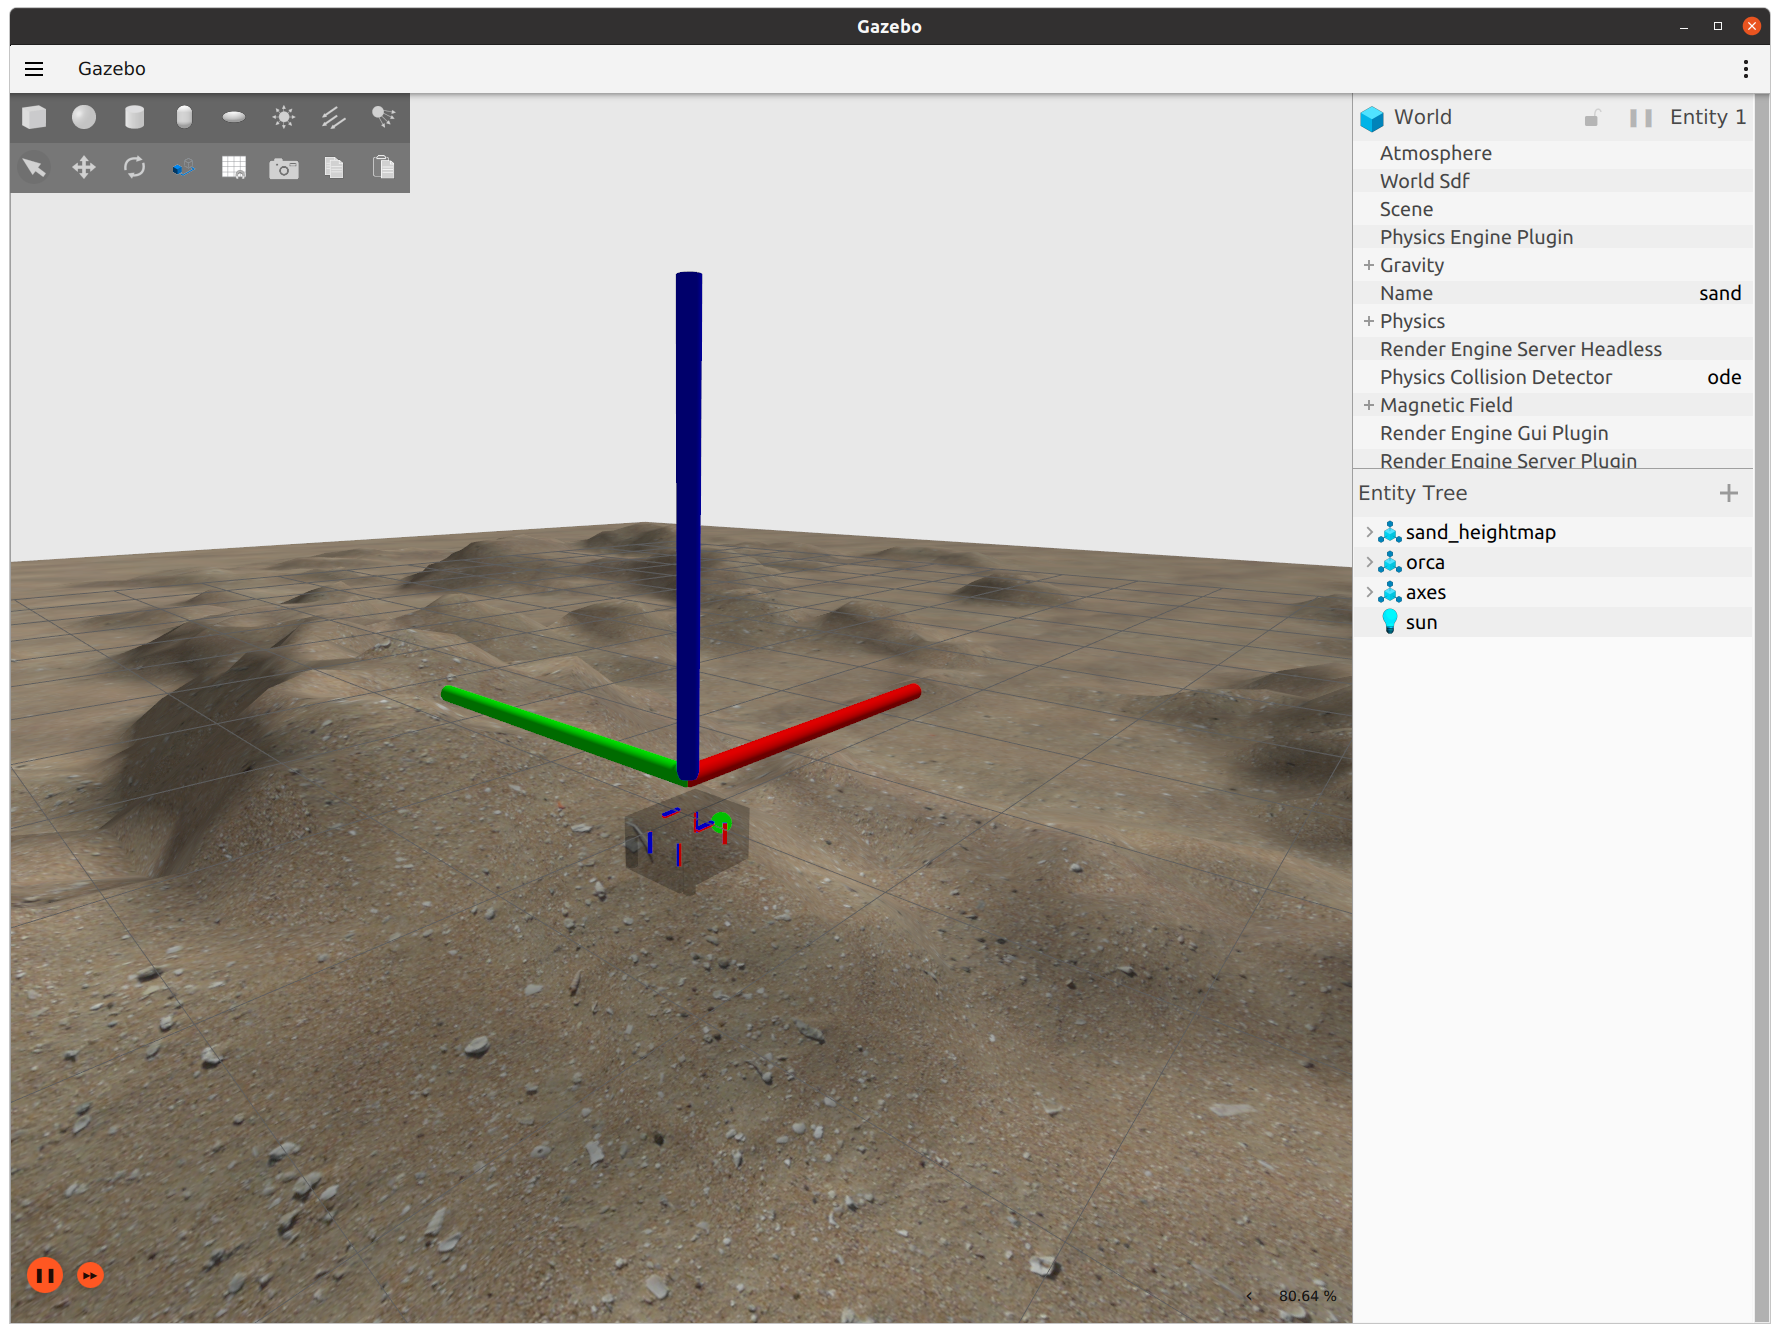The image size is (1780, 1333).
Task: Add a point light
Action: [284, 118]
